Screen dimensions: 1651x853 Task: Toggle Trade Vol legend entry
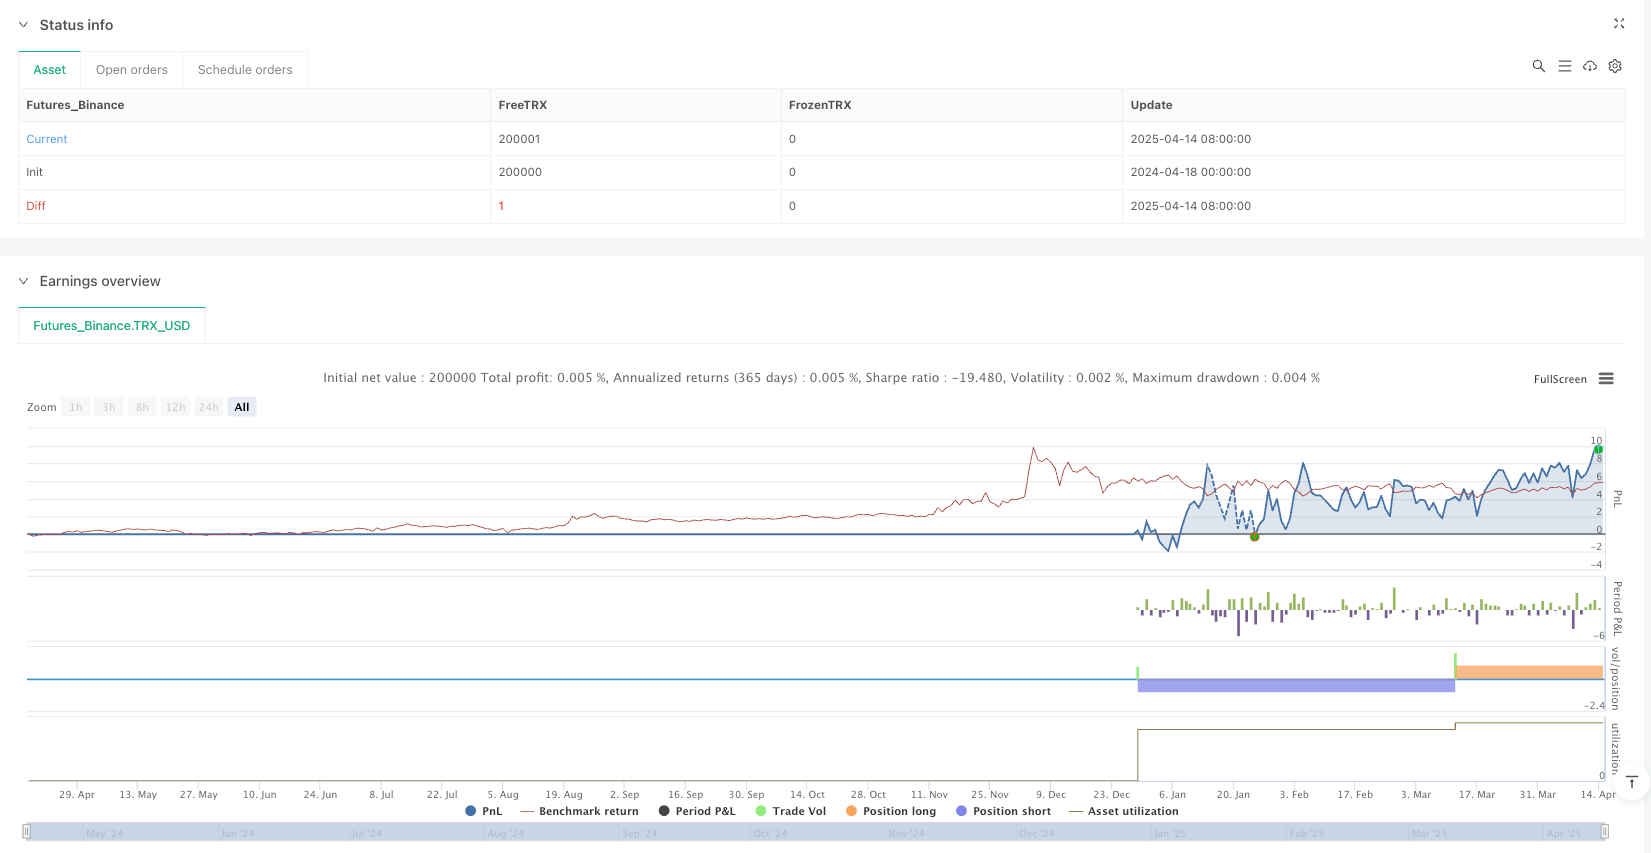pos(790,811)
